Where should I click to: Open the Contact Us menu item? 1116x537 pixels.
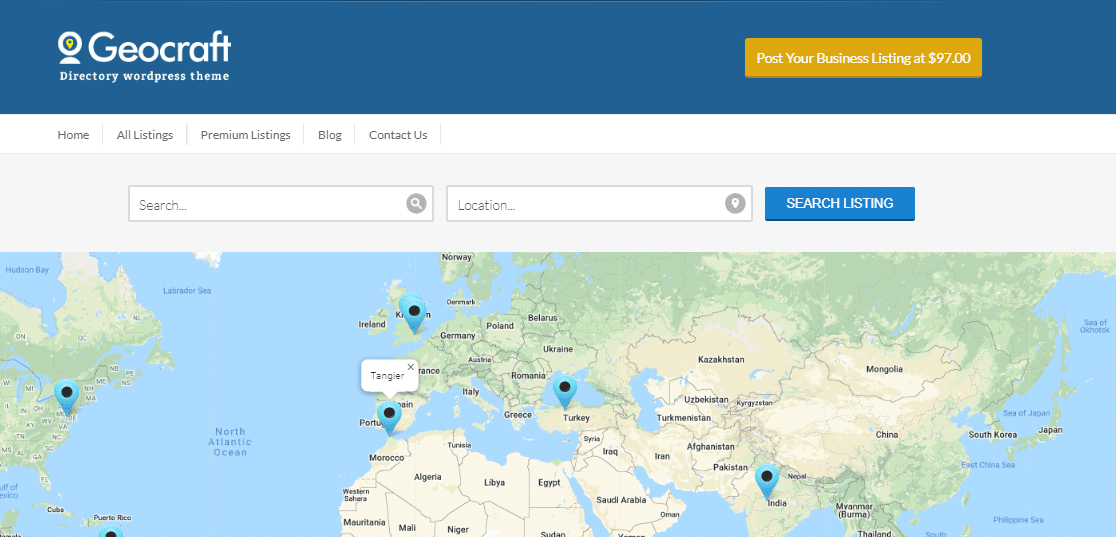click(398, 135)
